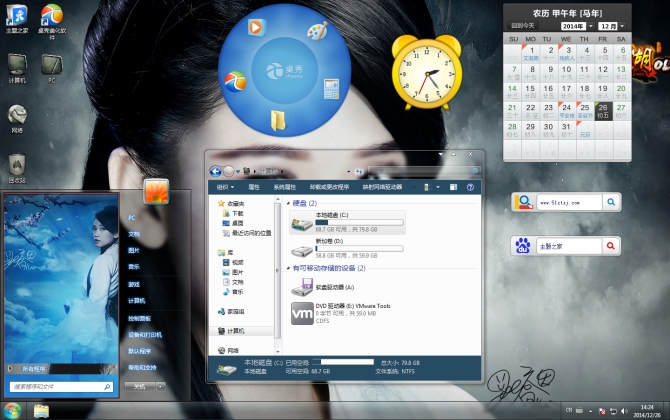This screenshot has height=420, width=670.
Task: Go back in the Explorer window
Action: point(215,172)
